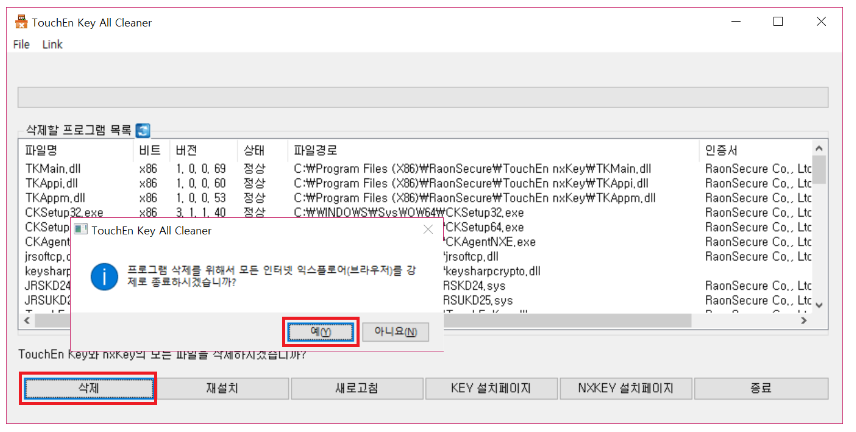
Task: Click the TKMain.dll file path
Action: pyautogui.click(x=472, y=169)
